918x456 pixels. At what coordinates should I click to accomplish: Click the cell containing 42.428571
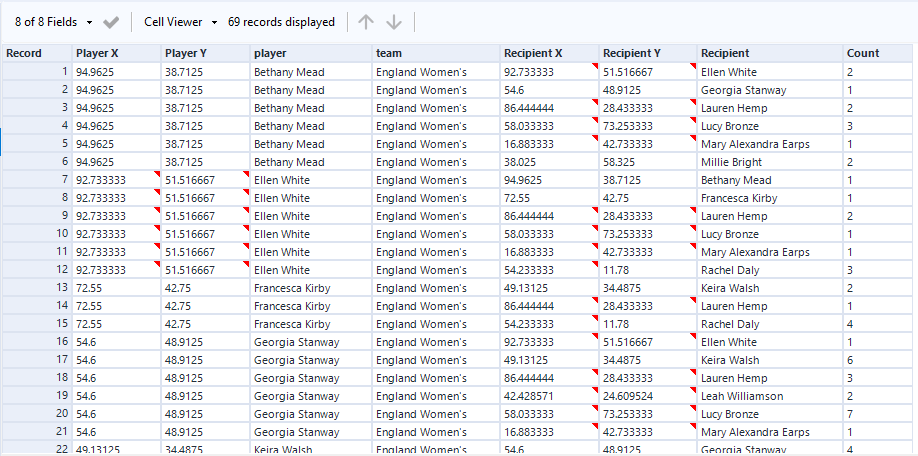click(x=548, y=396)
